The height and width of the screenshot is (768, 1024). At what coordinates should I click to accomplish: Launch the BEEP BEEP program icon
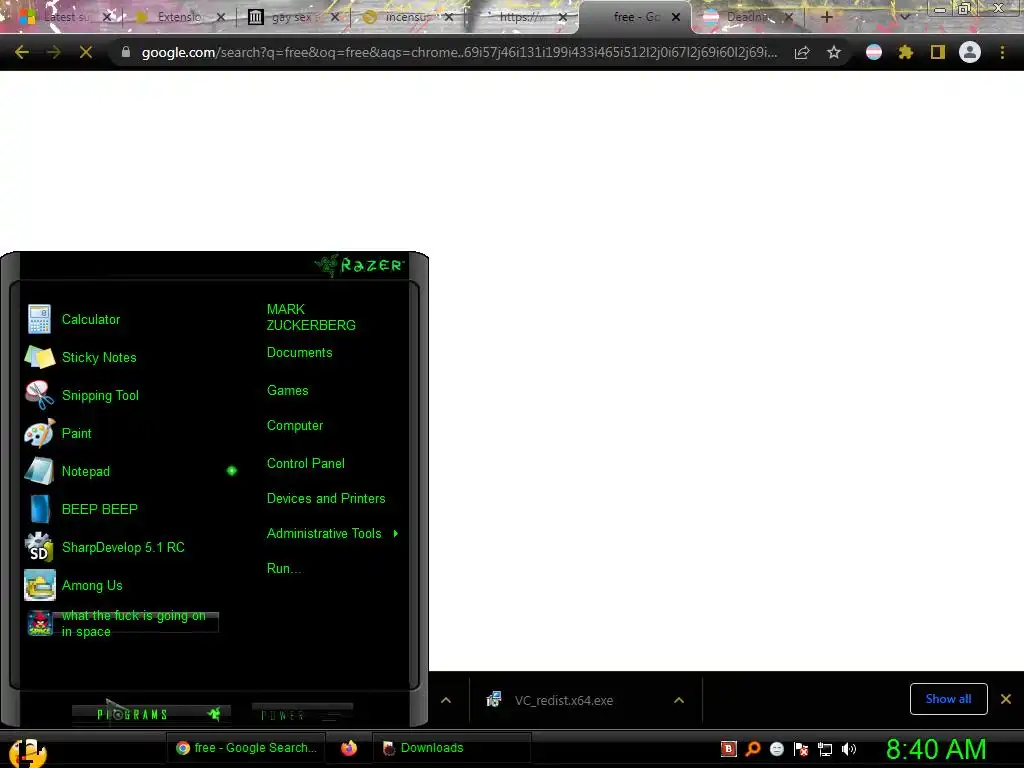click(39, 509)
